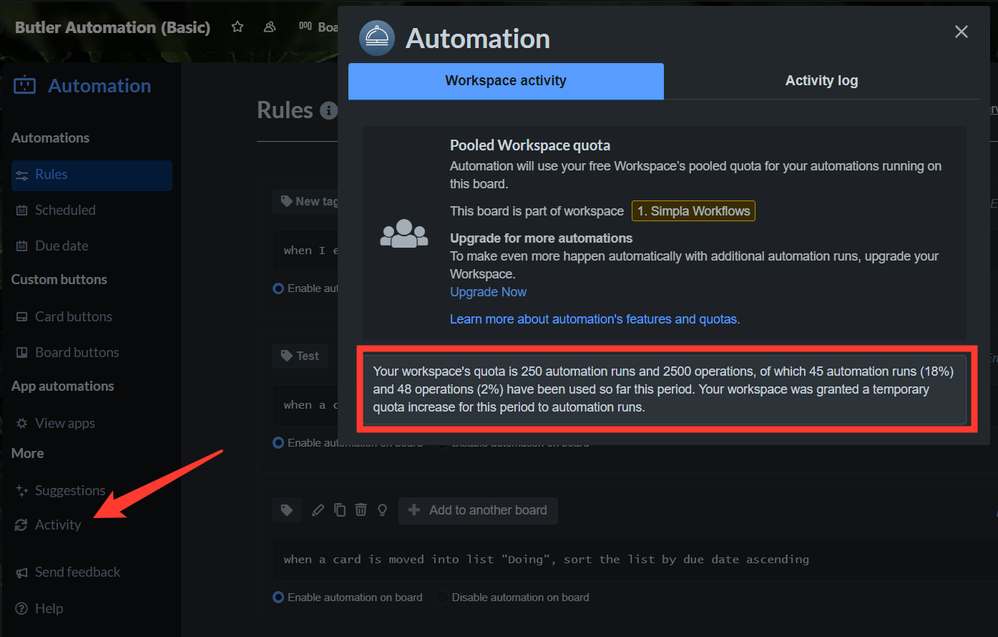
Task: Open the Board view switcher icon
Action: 306,26
